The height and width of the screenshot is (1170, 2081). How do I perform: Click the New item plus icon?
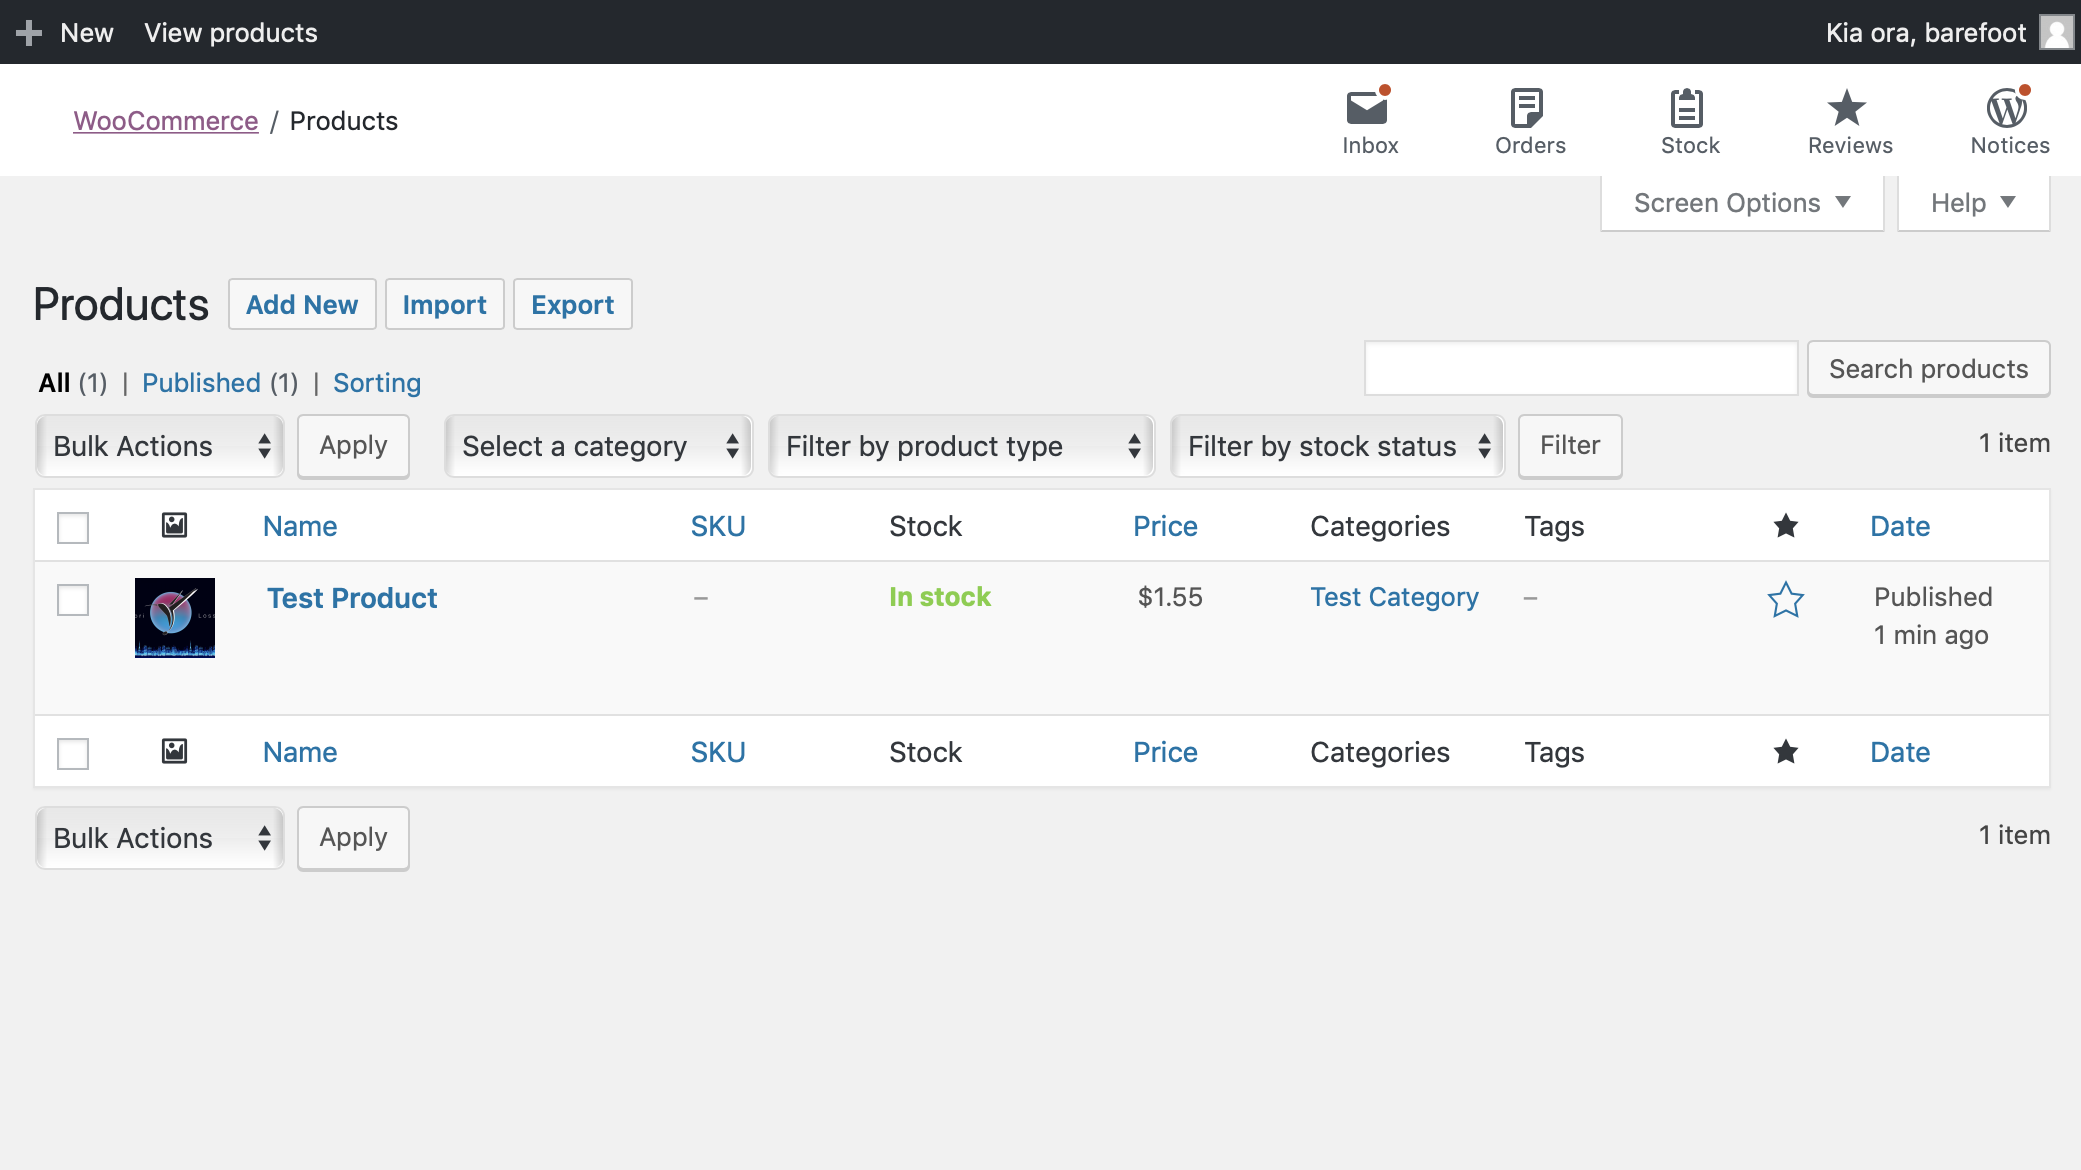30,31
